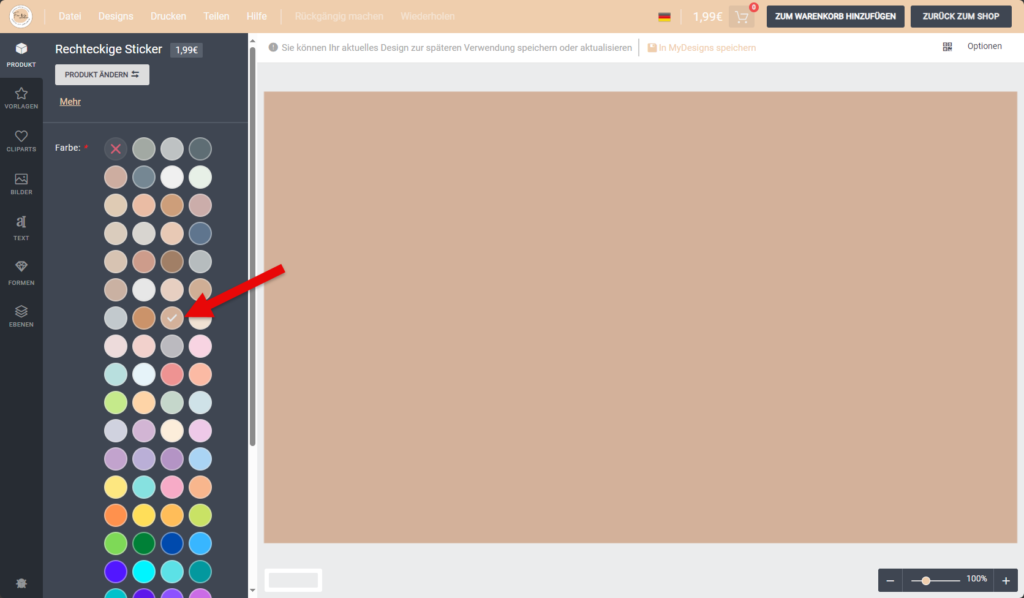This screenshot has width=1024, height=598.
Task: Click Produkt ändern button
Action: tap(102, 75)
